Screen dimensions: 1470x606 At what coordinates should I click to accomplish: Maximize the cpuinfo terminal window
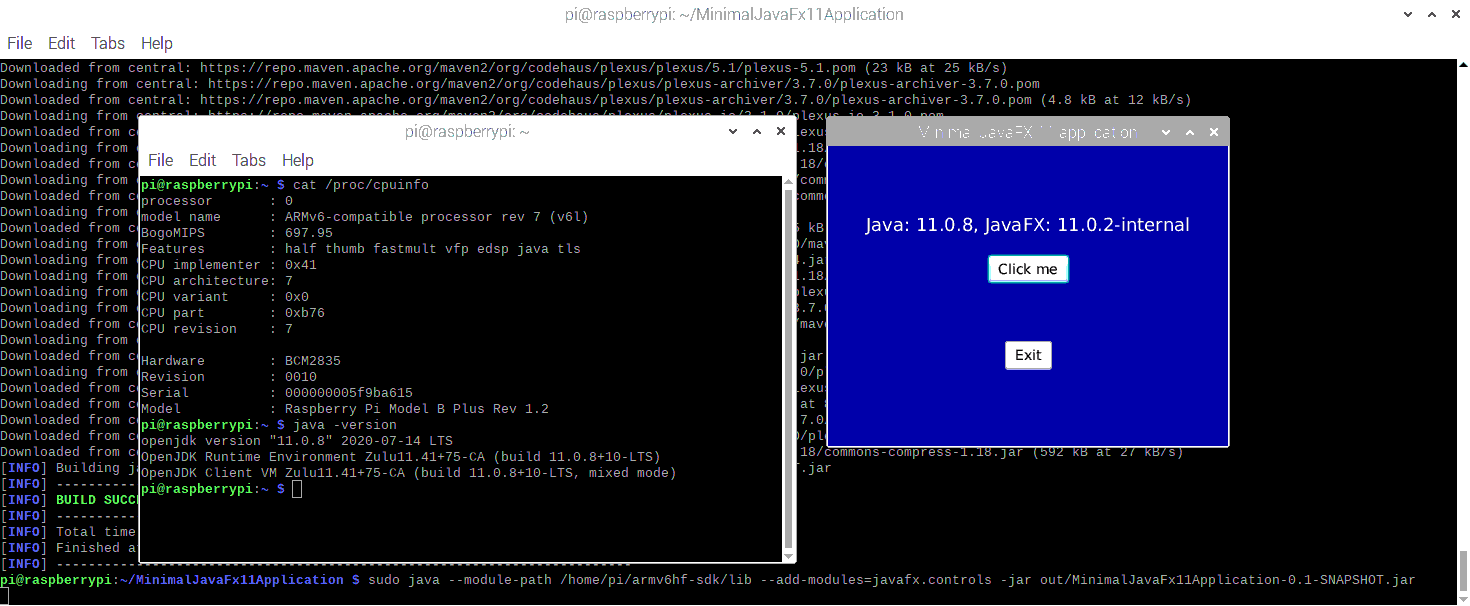pos(756,132)
